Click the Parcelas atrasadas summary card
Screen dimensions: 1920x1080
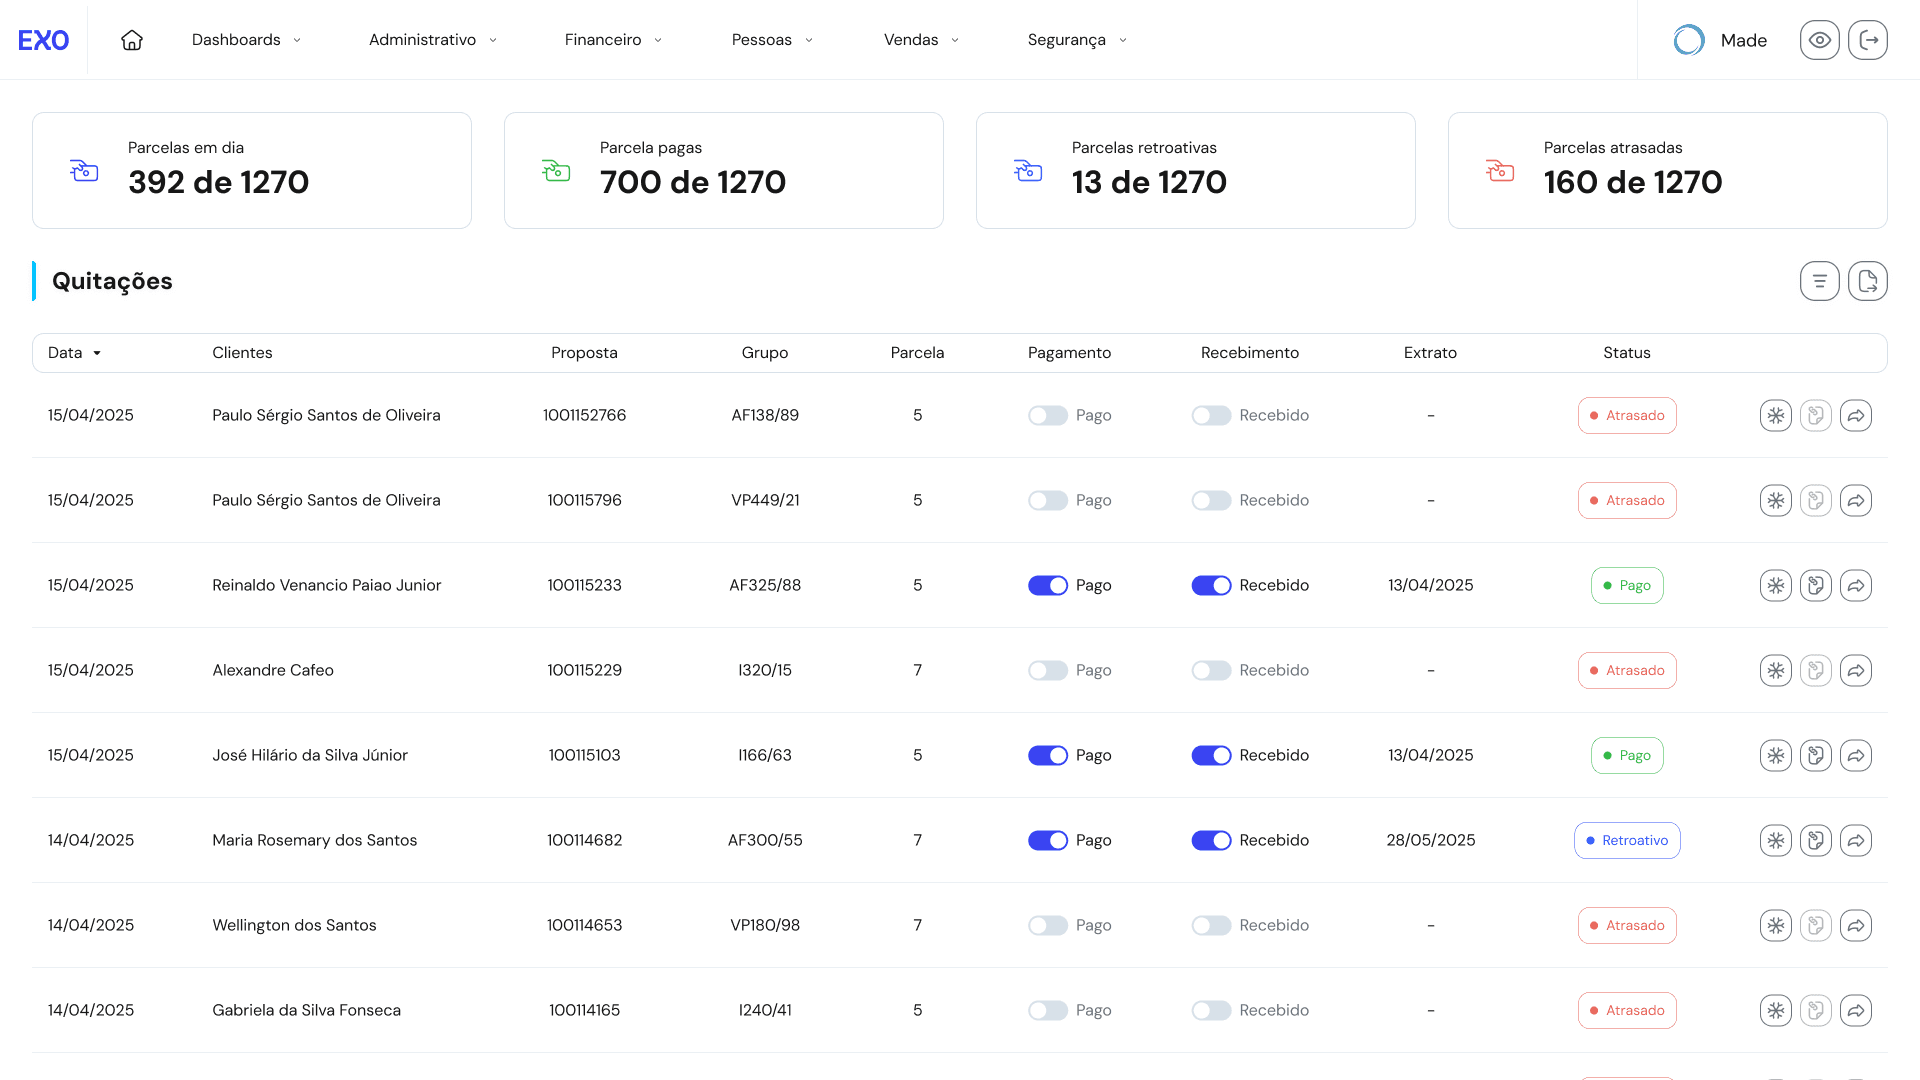(1666, 170)
